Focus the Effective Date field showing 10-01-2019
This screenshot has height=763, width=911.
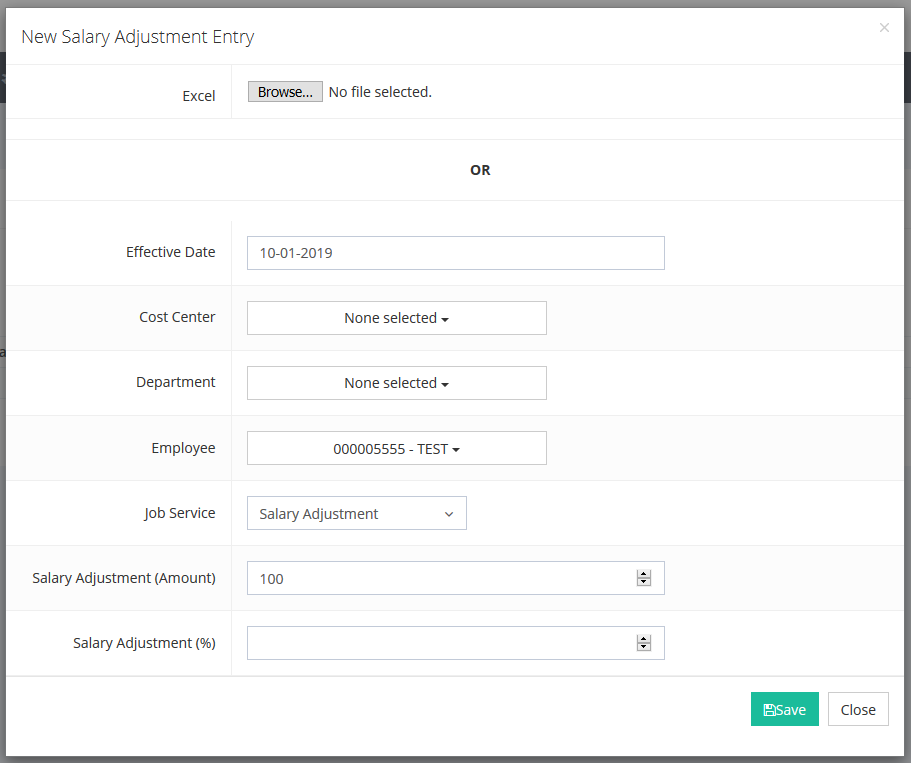pos(455,253)
